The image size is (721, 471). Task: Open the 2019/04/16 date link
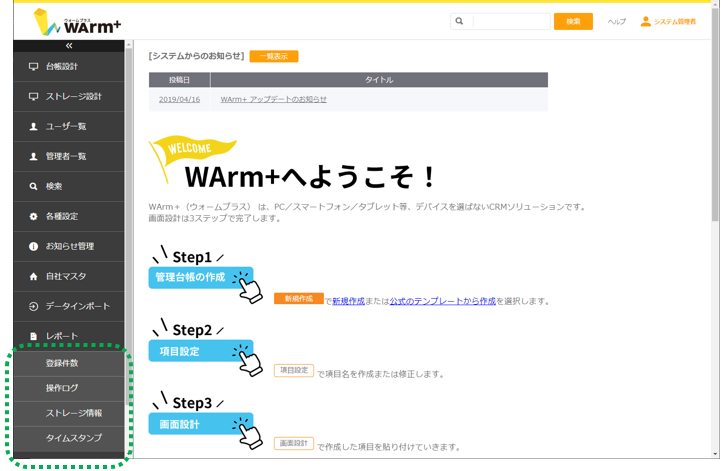[x=179, y=99]
